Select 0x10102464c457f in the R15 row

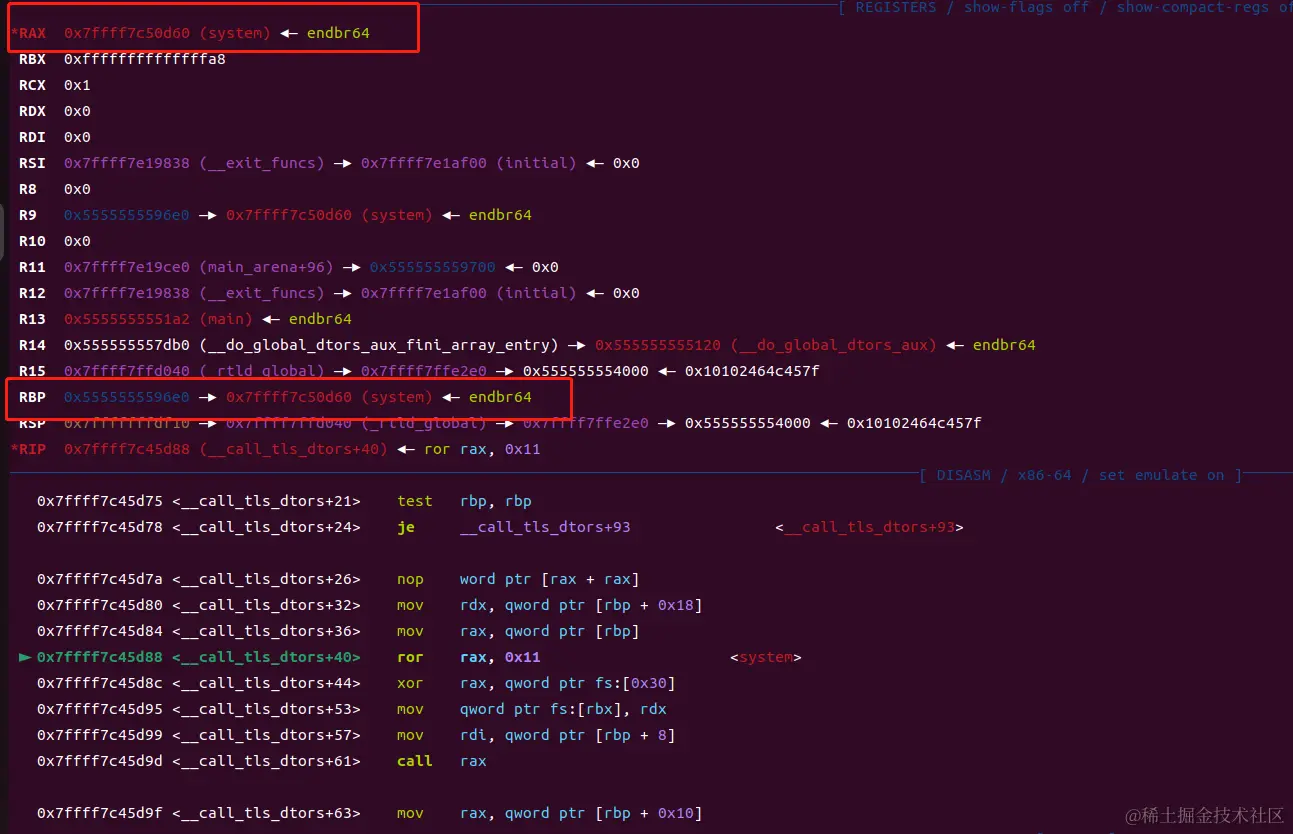click(x=752, y=371)
